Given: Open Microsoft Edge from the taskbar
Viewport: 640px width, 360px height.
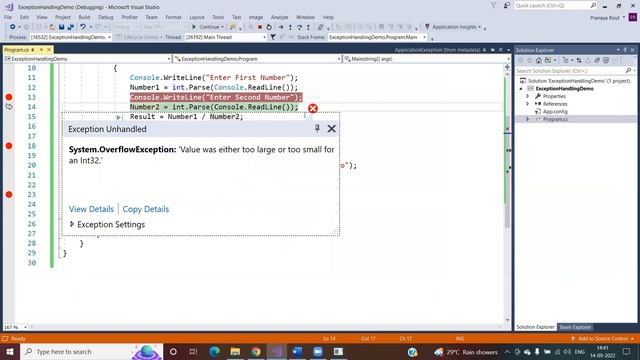Looking at the screenshot, I should (214, 351).
